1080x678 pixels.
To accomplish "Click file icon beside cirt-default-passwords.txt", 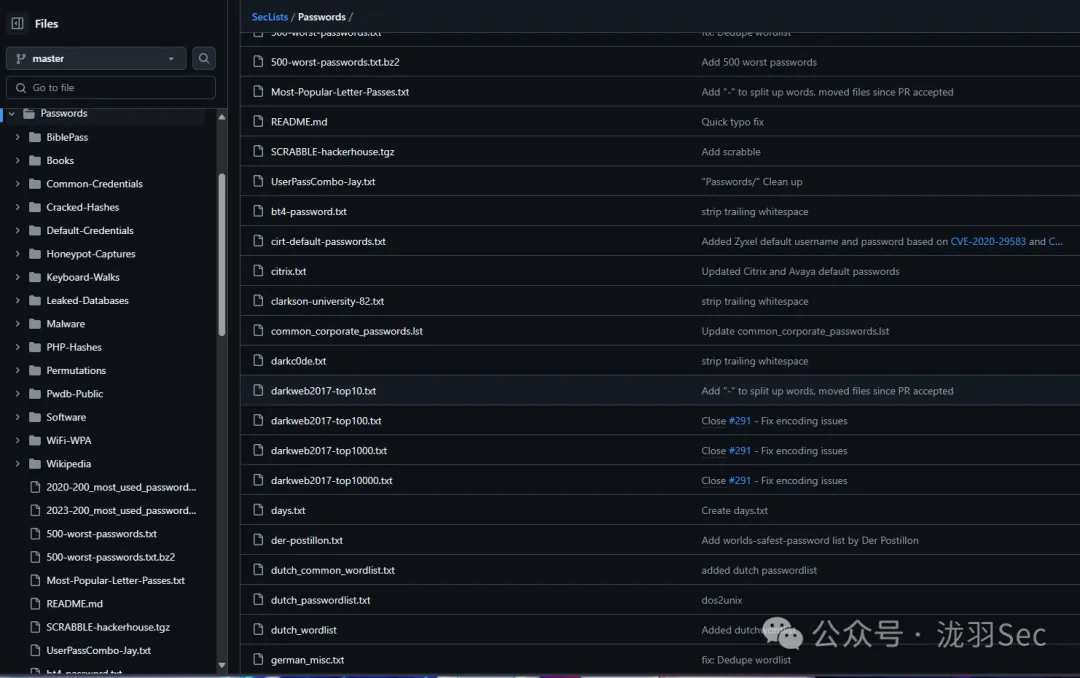I will [258, 241].
